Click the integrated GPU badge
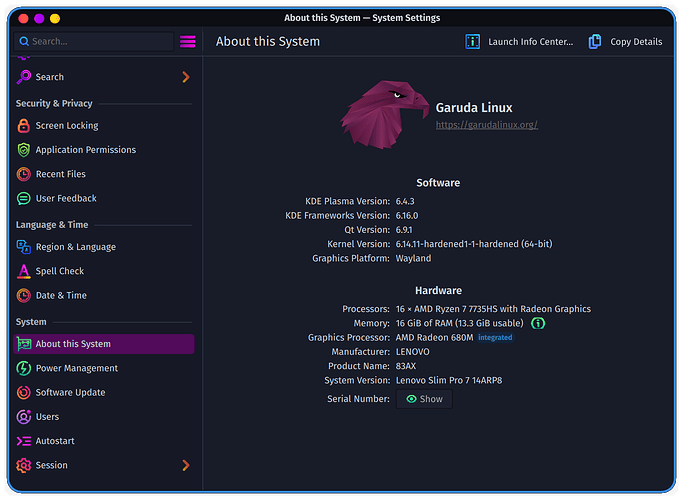Screen dimensions: 683x499 (495, 338)
